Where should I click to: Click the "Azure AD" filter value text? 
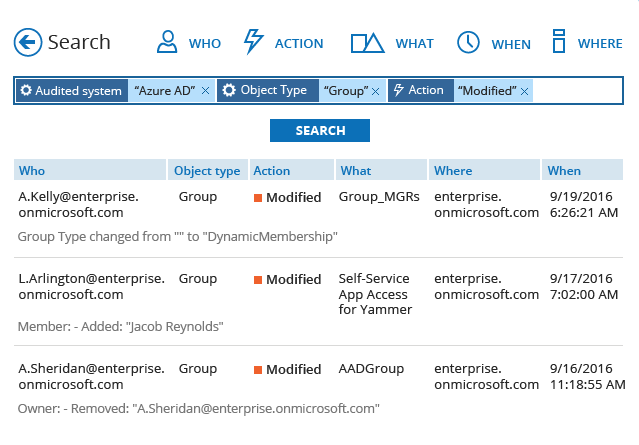coord(165,90)
